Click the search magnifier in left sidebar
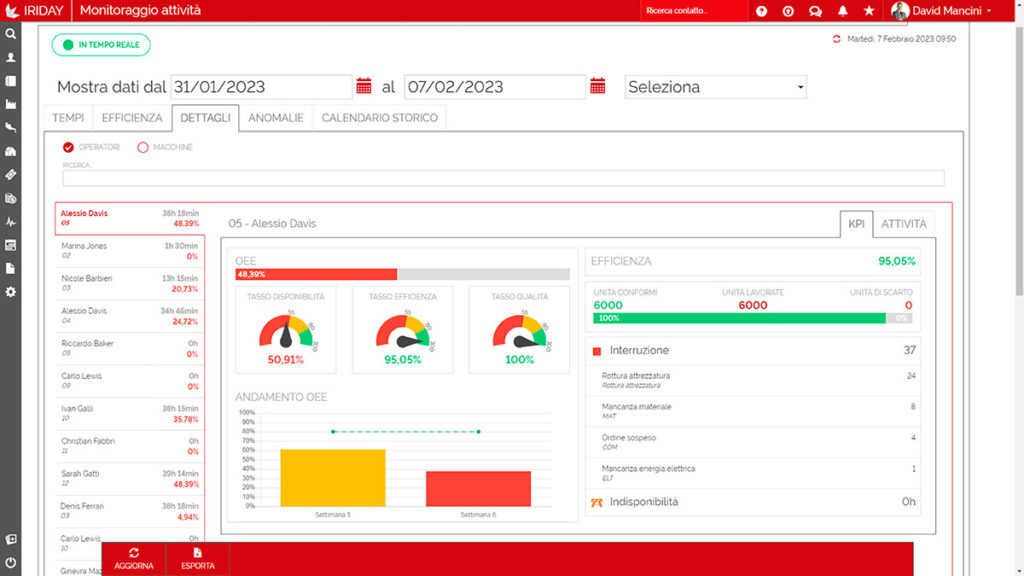 11,34
